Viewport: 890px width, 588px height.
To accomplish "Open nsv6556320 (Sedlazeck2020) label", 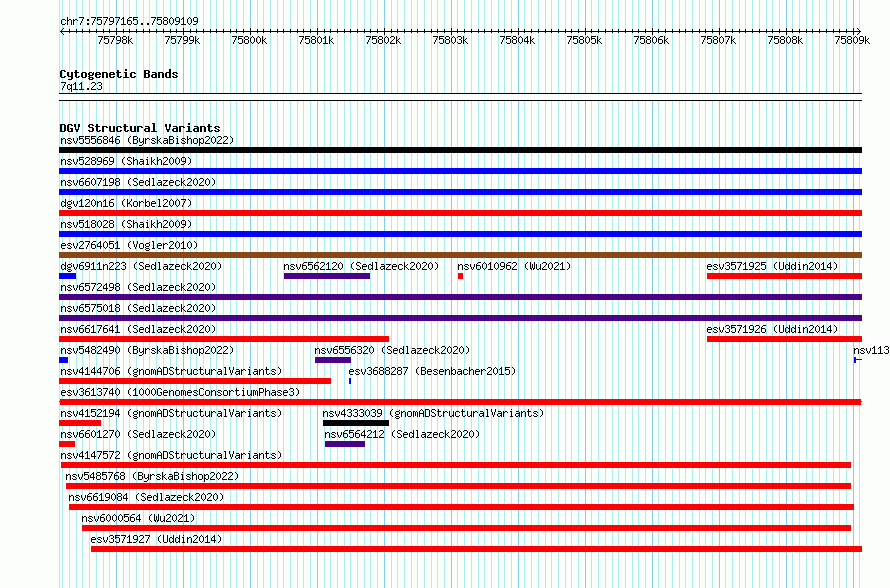I will pyautogui.click(x=392, y=350).
